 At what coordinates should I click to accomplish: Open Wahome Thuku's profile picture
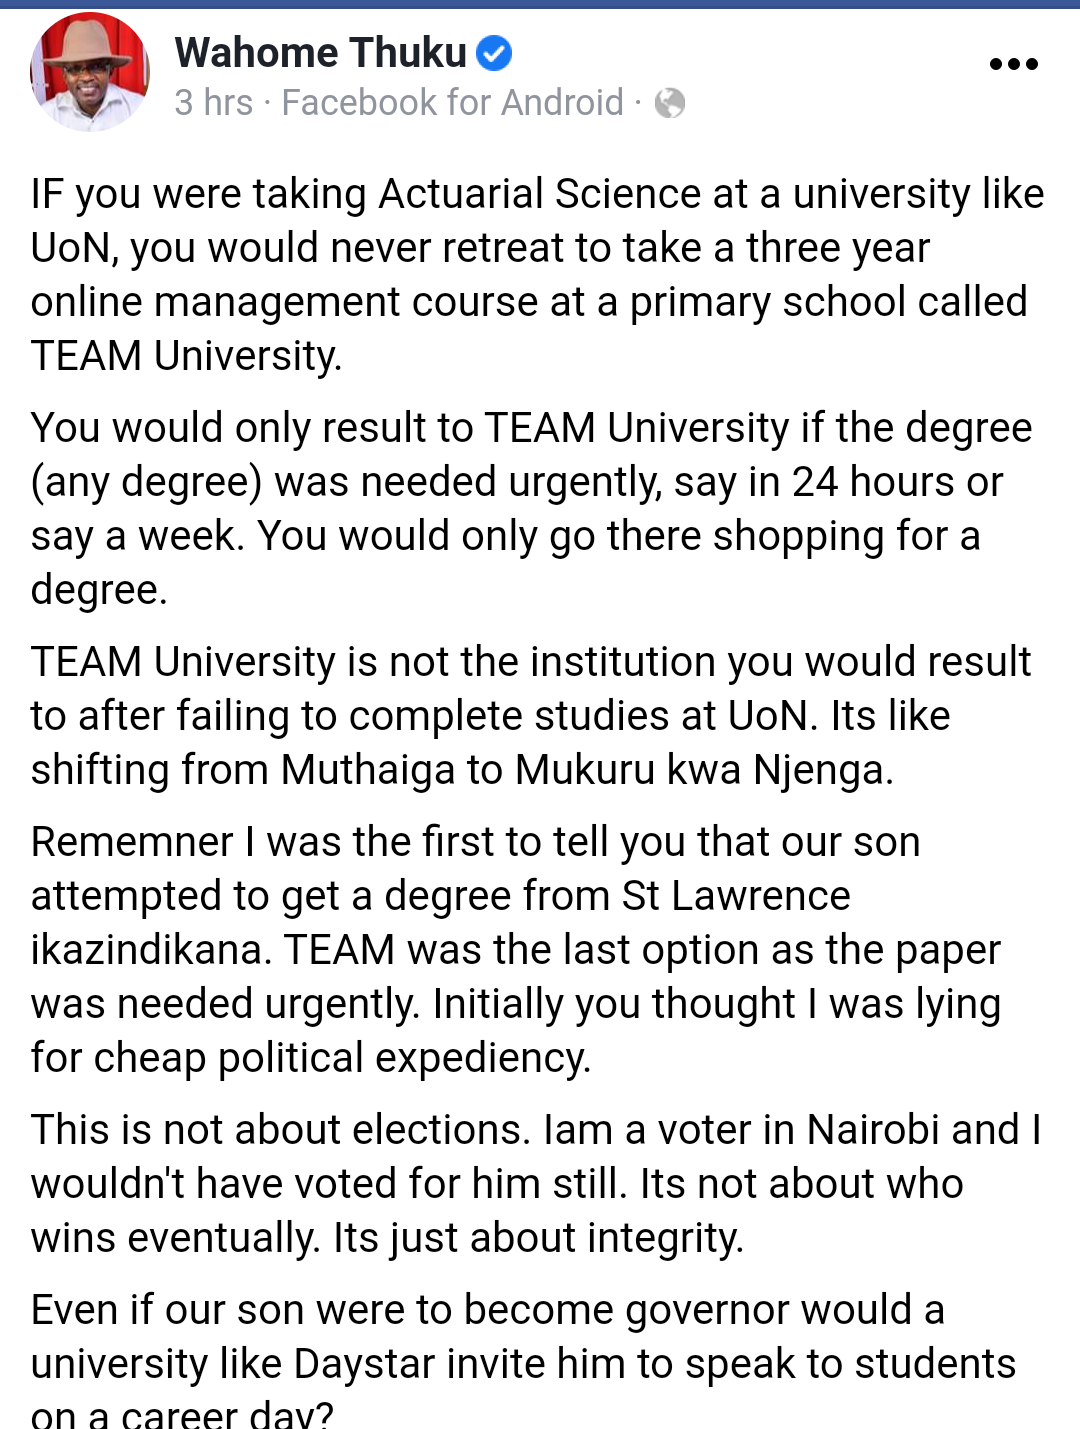tap(90, 72)
